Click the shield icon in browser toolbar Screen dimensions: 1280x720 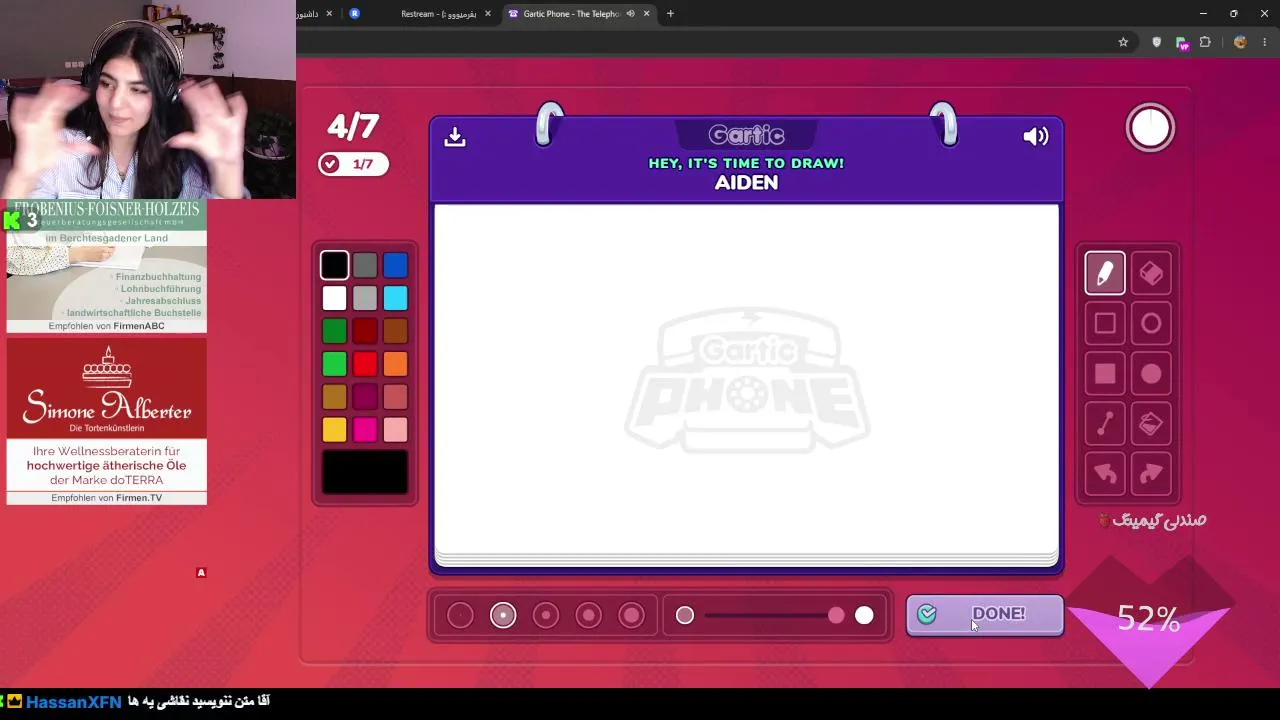(1157, 42)
